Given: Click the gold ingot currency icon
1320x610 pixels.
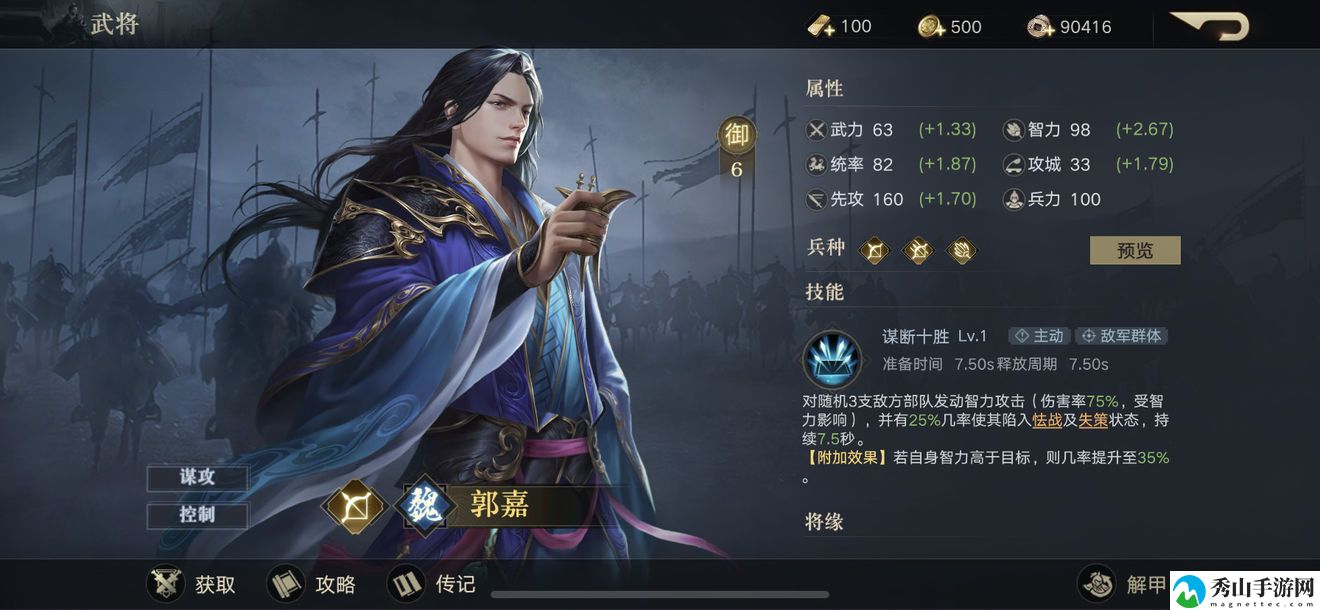Looking at the screenshot, I should point(821,27).
